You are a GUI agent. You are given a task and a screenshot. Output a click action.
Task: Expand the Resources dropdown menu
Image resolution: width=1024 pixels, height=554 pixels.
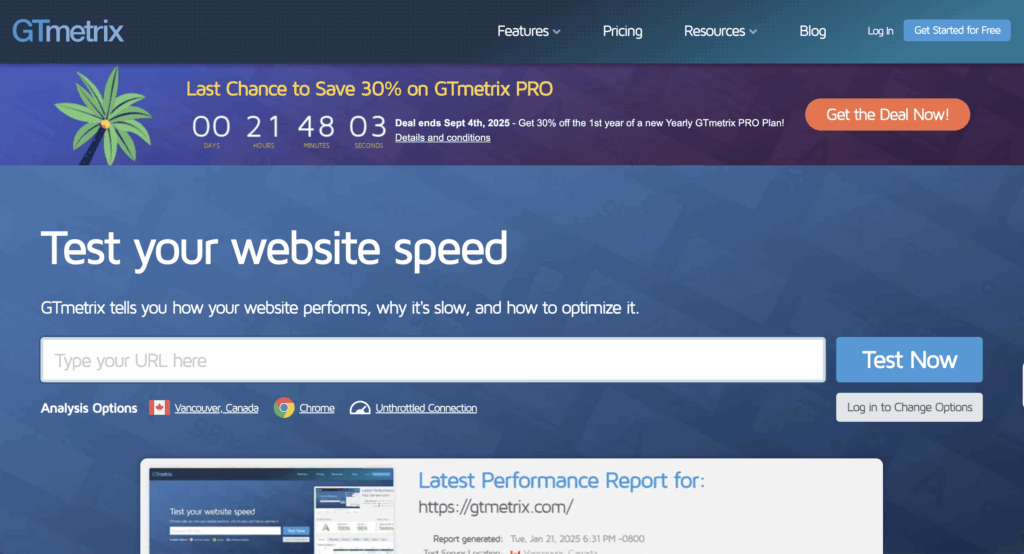[x=720, y=31]
